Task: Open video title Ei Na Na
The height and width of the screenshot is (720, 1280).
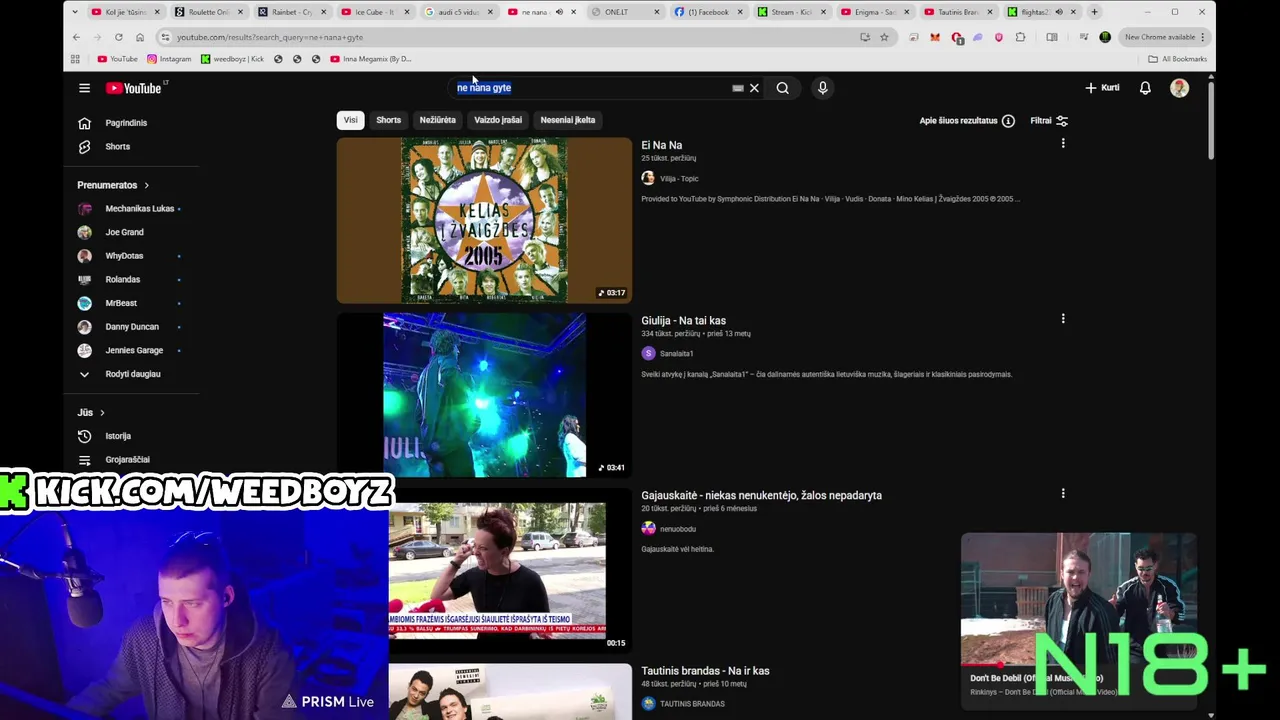Action: pyautogui.click(x=661, y=145)
